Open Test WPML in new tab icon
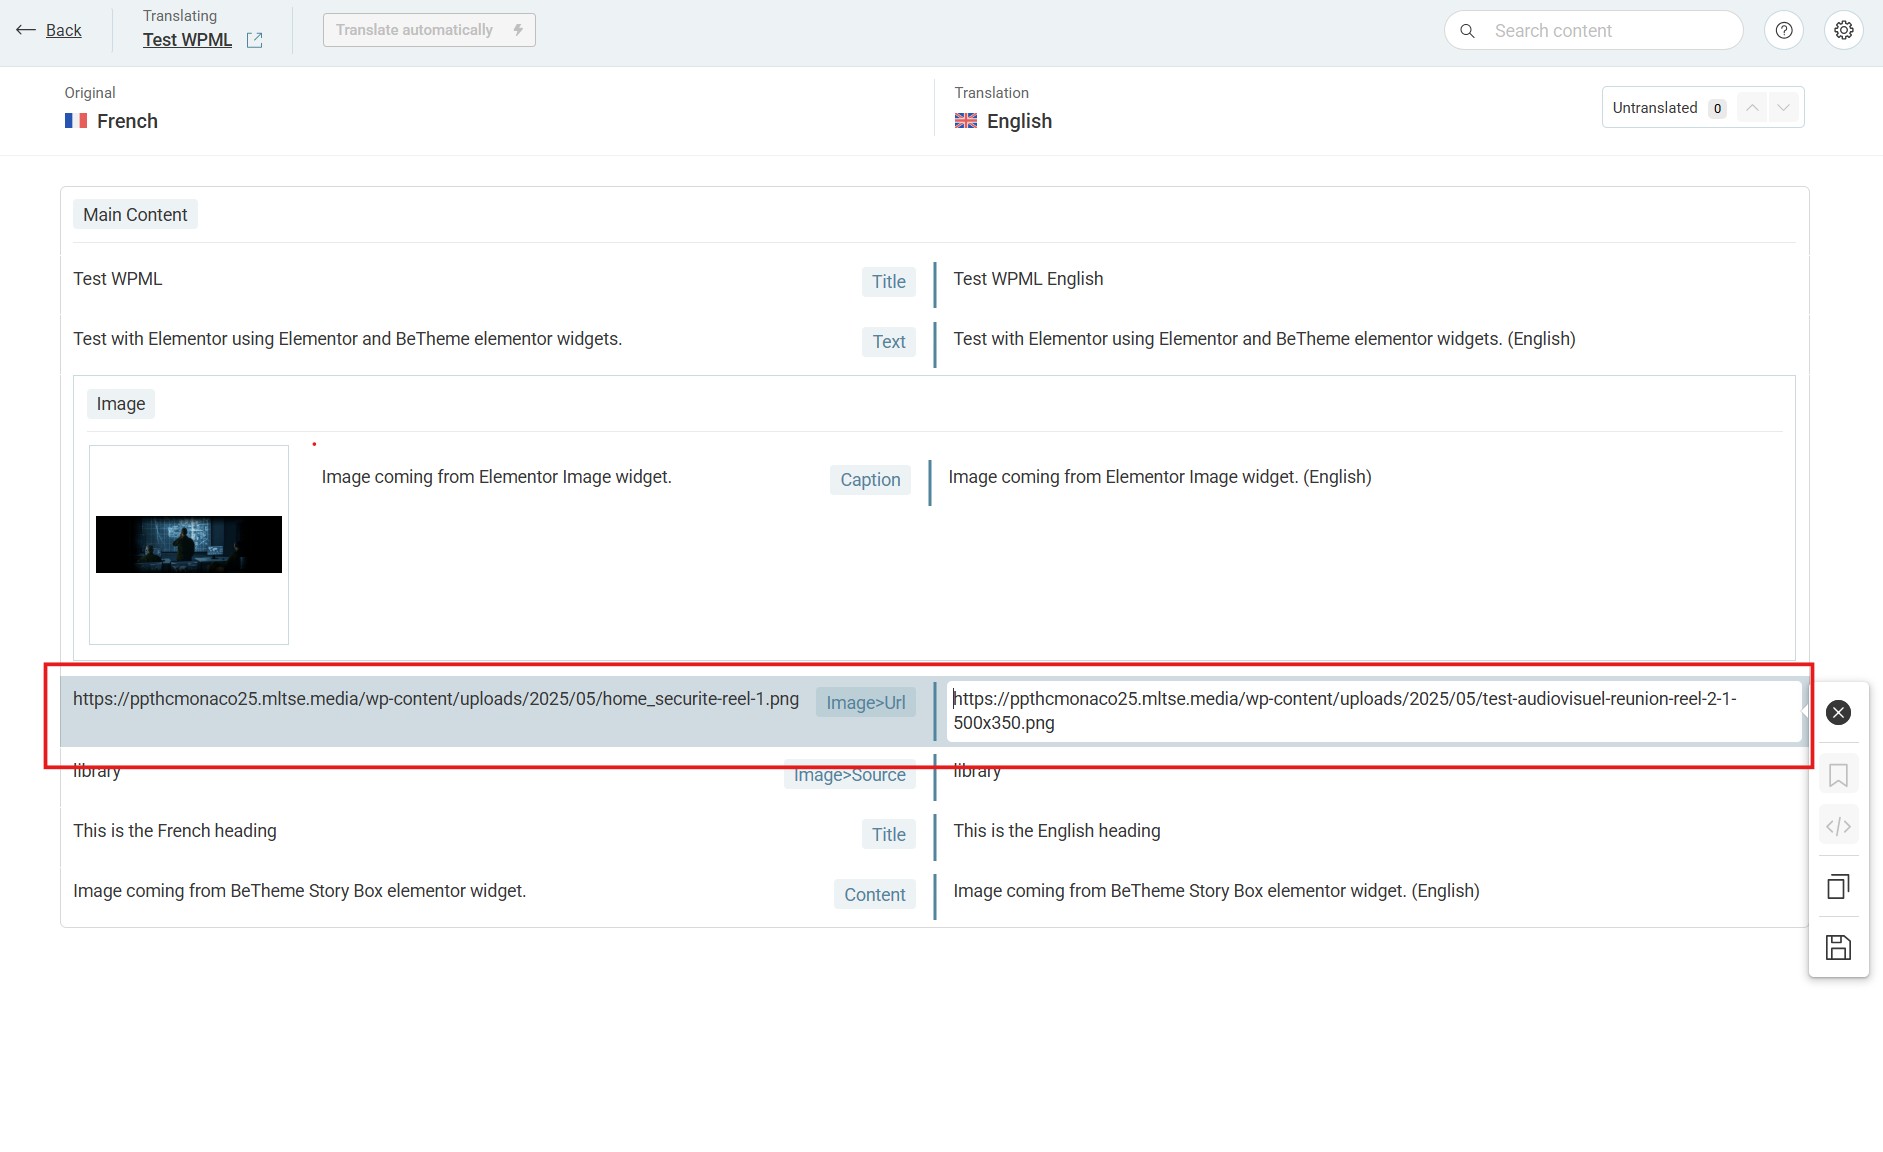Screen dimensions: 1883x1152 [255, 40]
